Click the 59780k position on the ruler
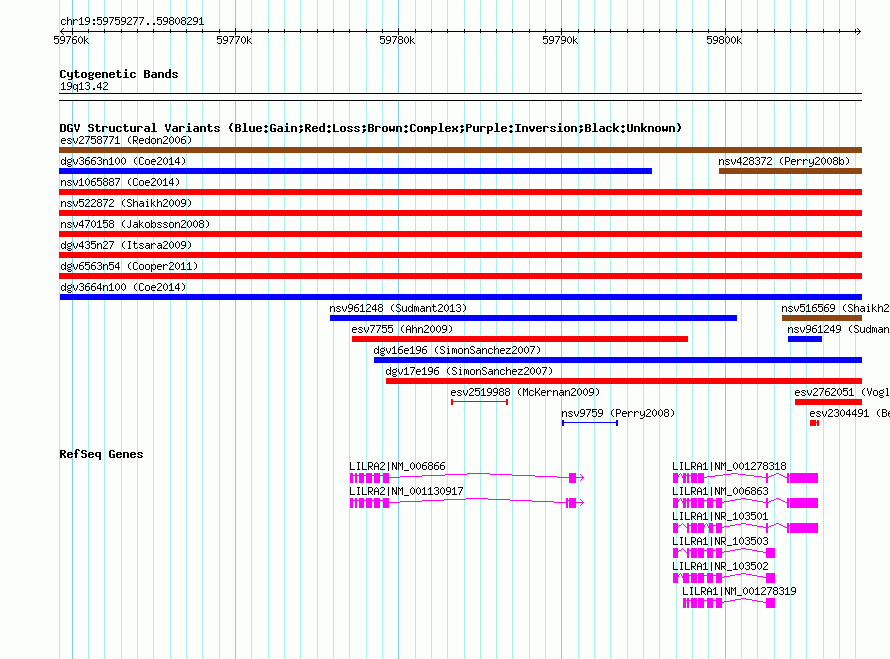890x659 pixels. point(398,40)
